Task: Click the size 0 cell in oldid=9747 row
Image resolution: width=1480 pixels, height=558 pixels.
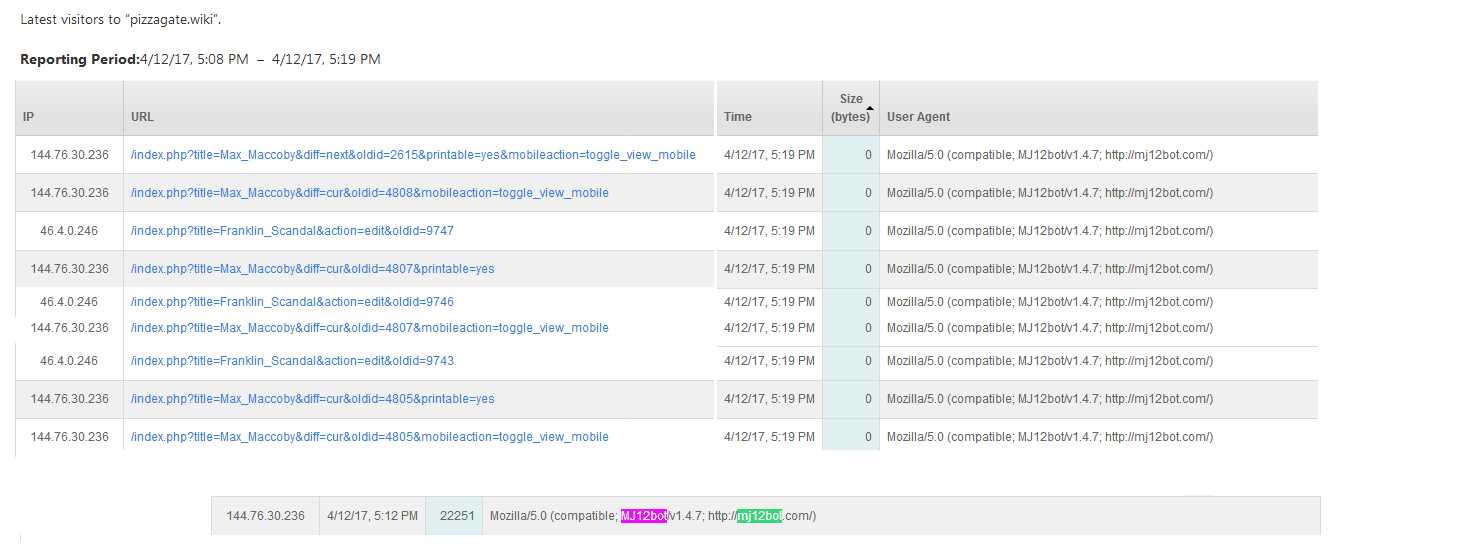Action: coord(851,231)
